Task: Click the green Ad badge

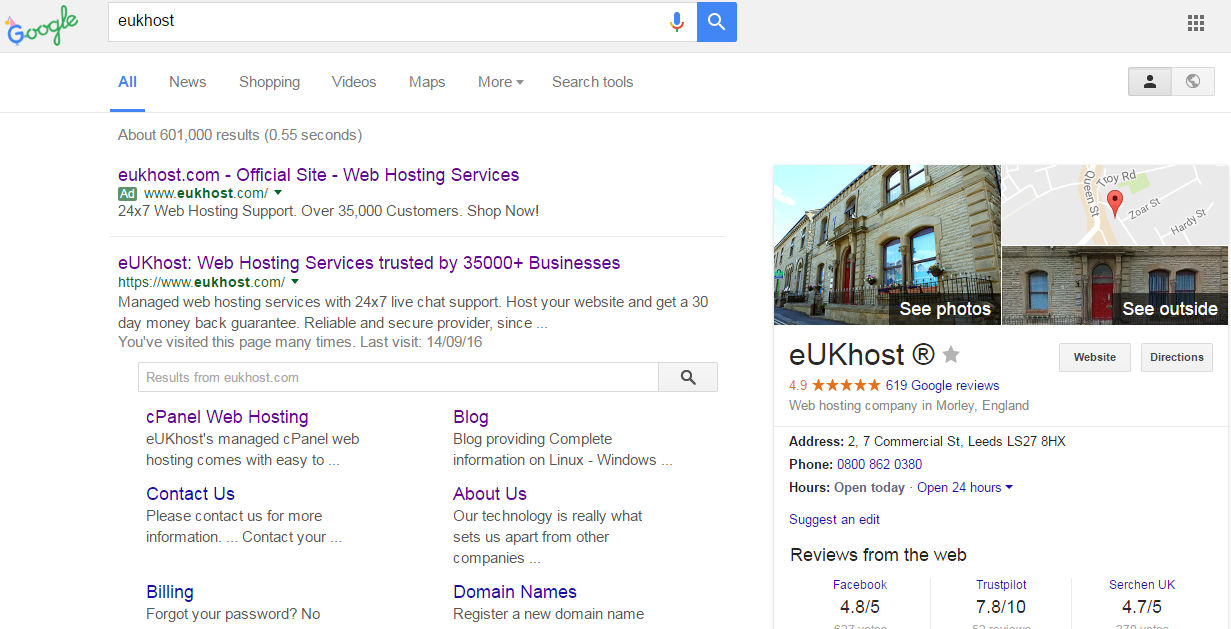Action: coord(127,193)
